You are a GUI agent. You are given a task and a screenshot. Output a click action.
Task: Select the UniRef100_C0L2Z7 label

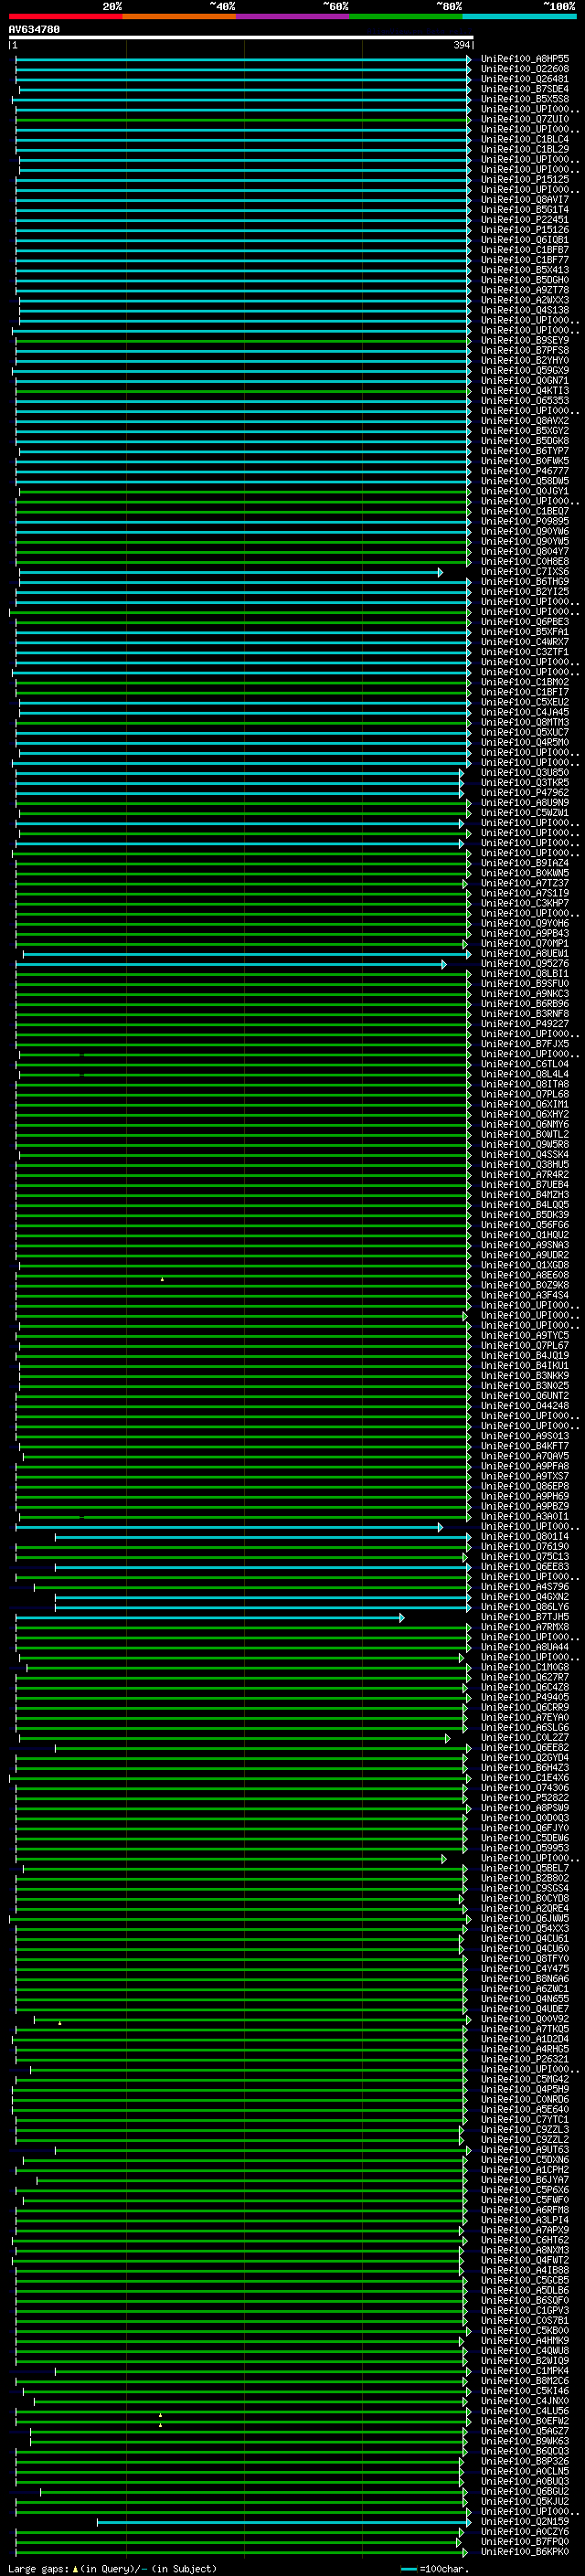tap(524, 1738)
